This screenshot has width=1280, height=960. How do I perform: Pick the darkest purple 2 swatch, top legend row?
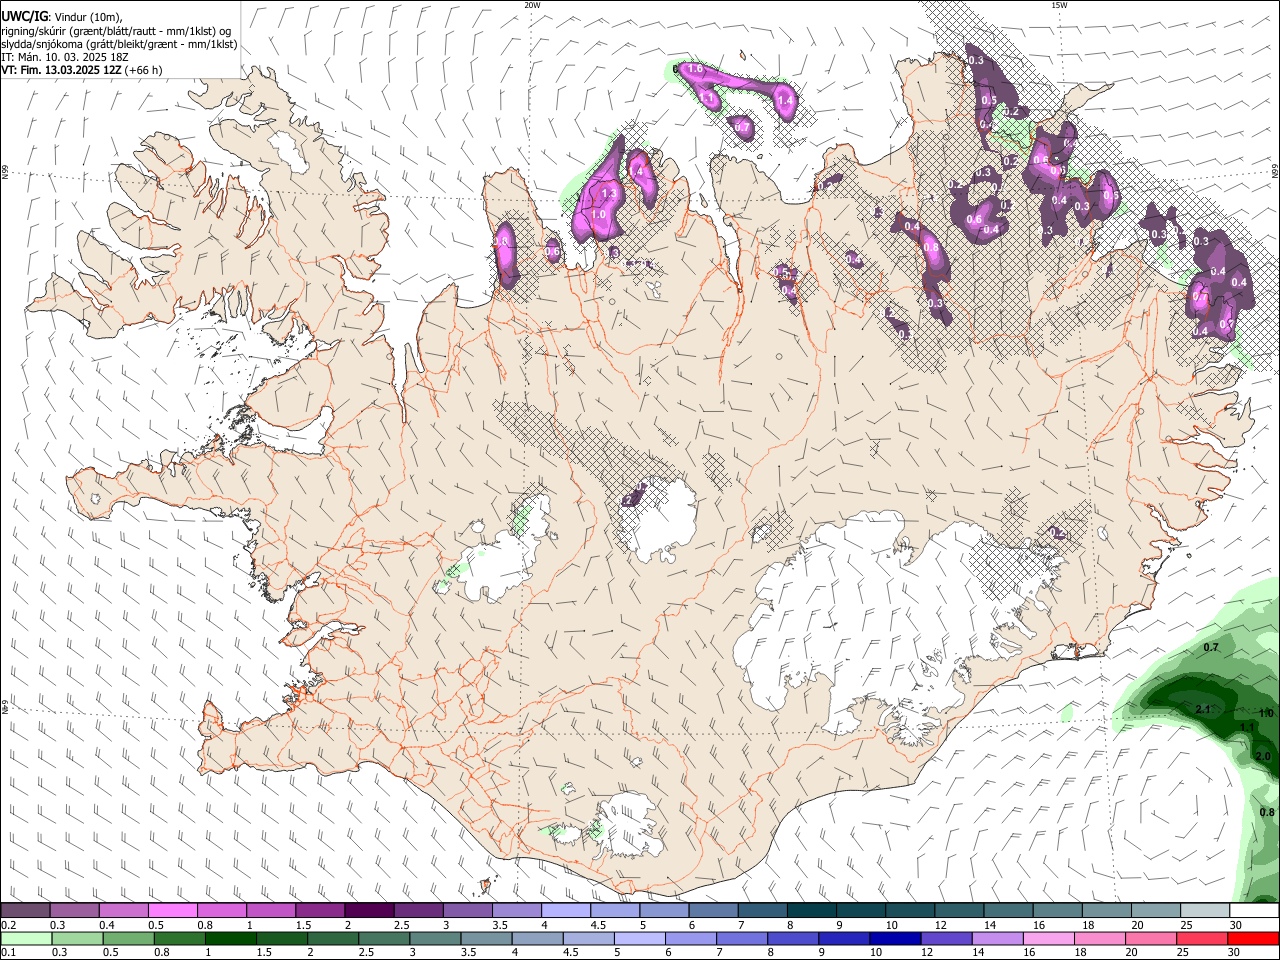coord(369,911)
